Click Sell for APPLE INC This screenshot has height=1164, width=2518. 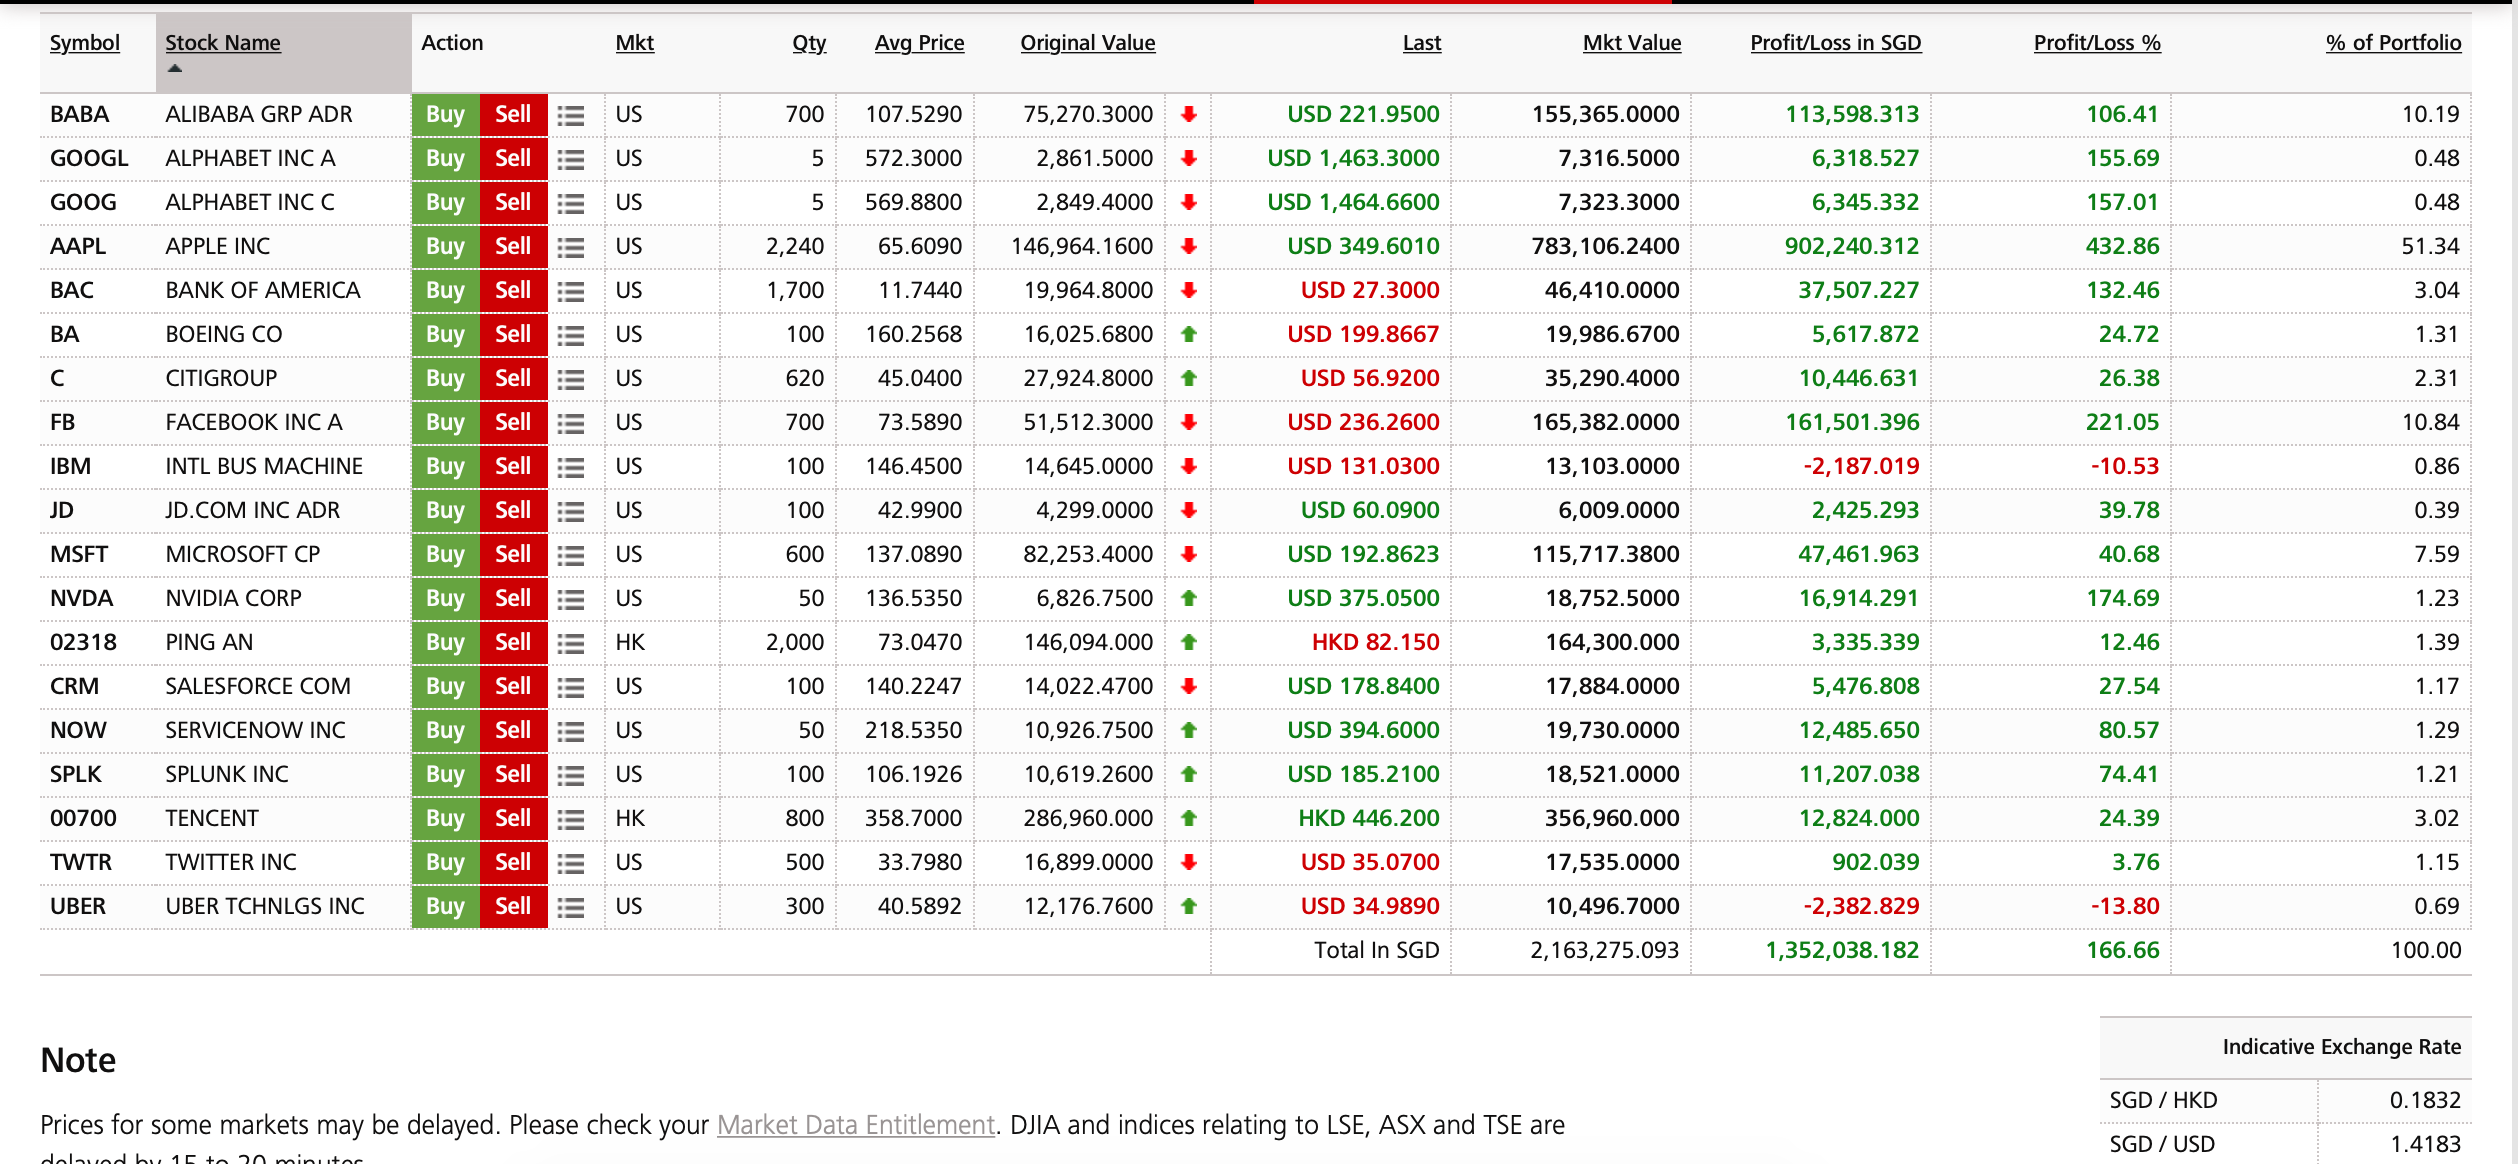click(x=514, y=247)
